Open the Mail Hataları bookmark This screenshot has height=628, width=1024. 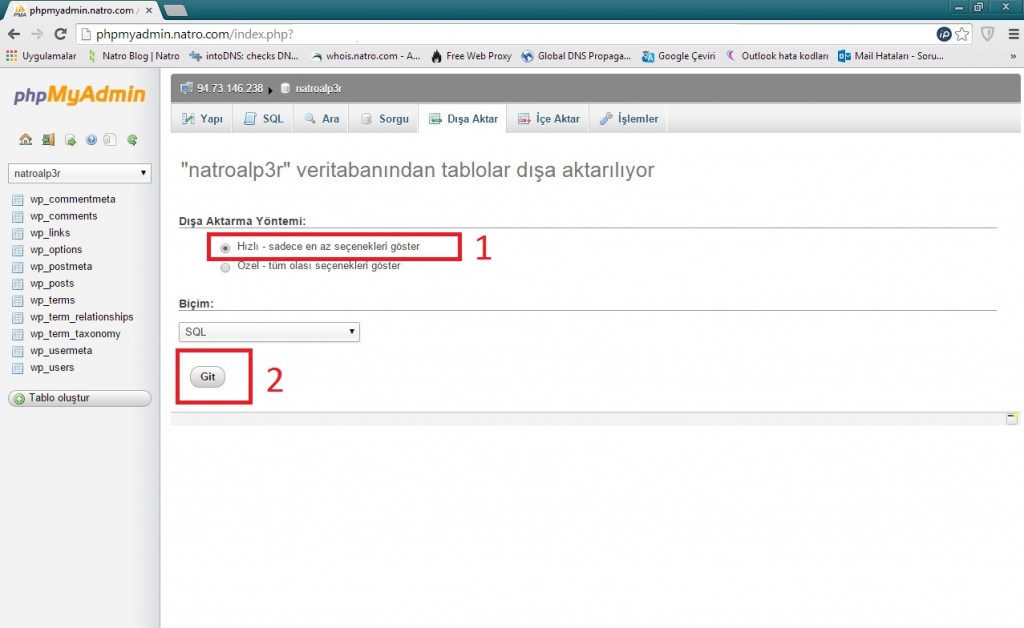tap(891, 56)
